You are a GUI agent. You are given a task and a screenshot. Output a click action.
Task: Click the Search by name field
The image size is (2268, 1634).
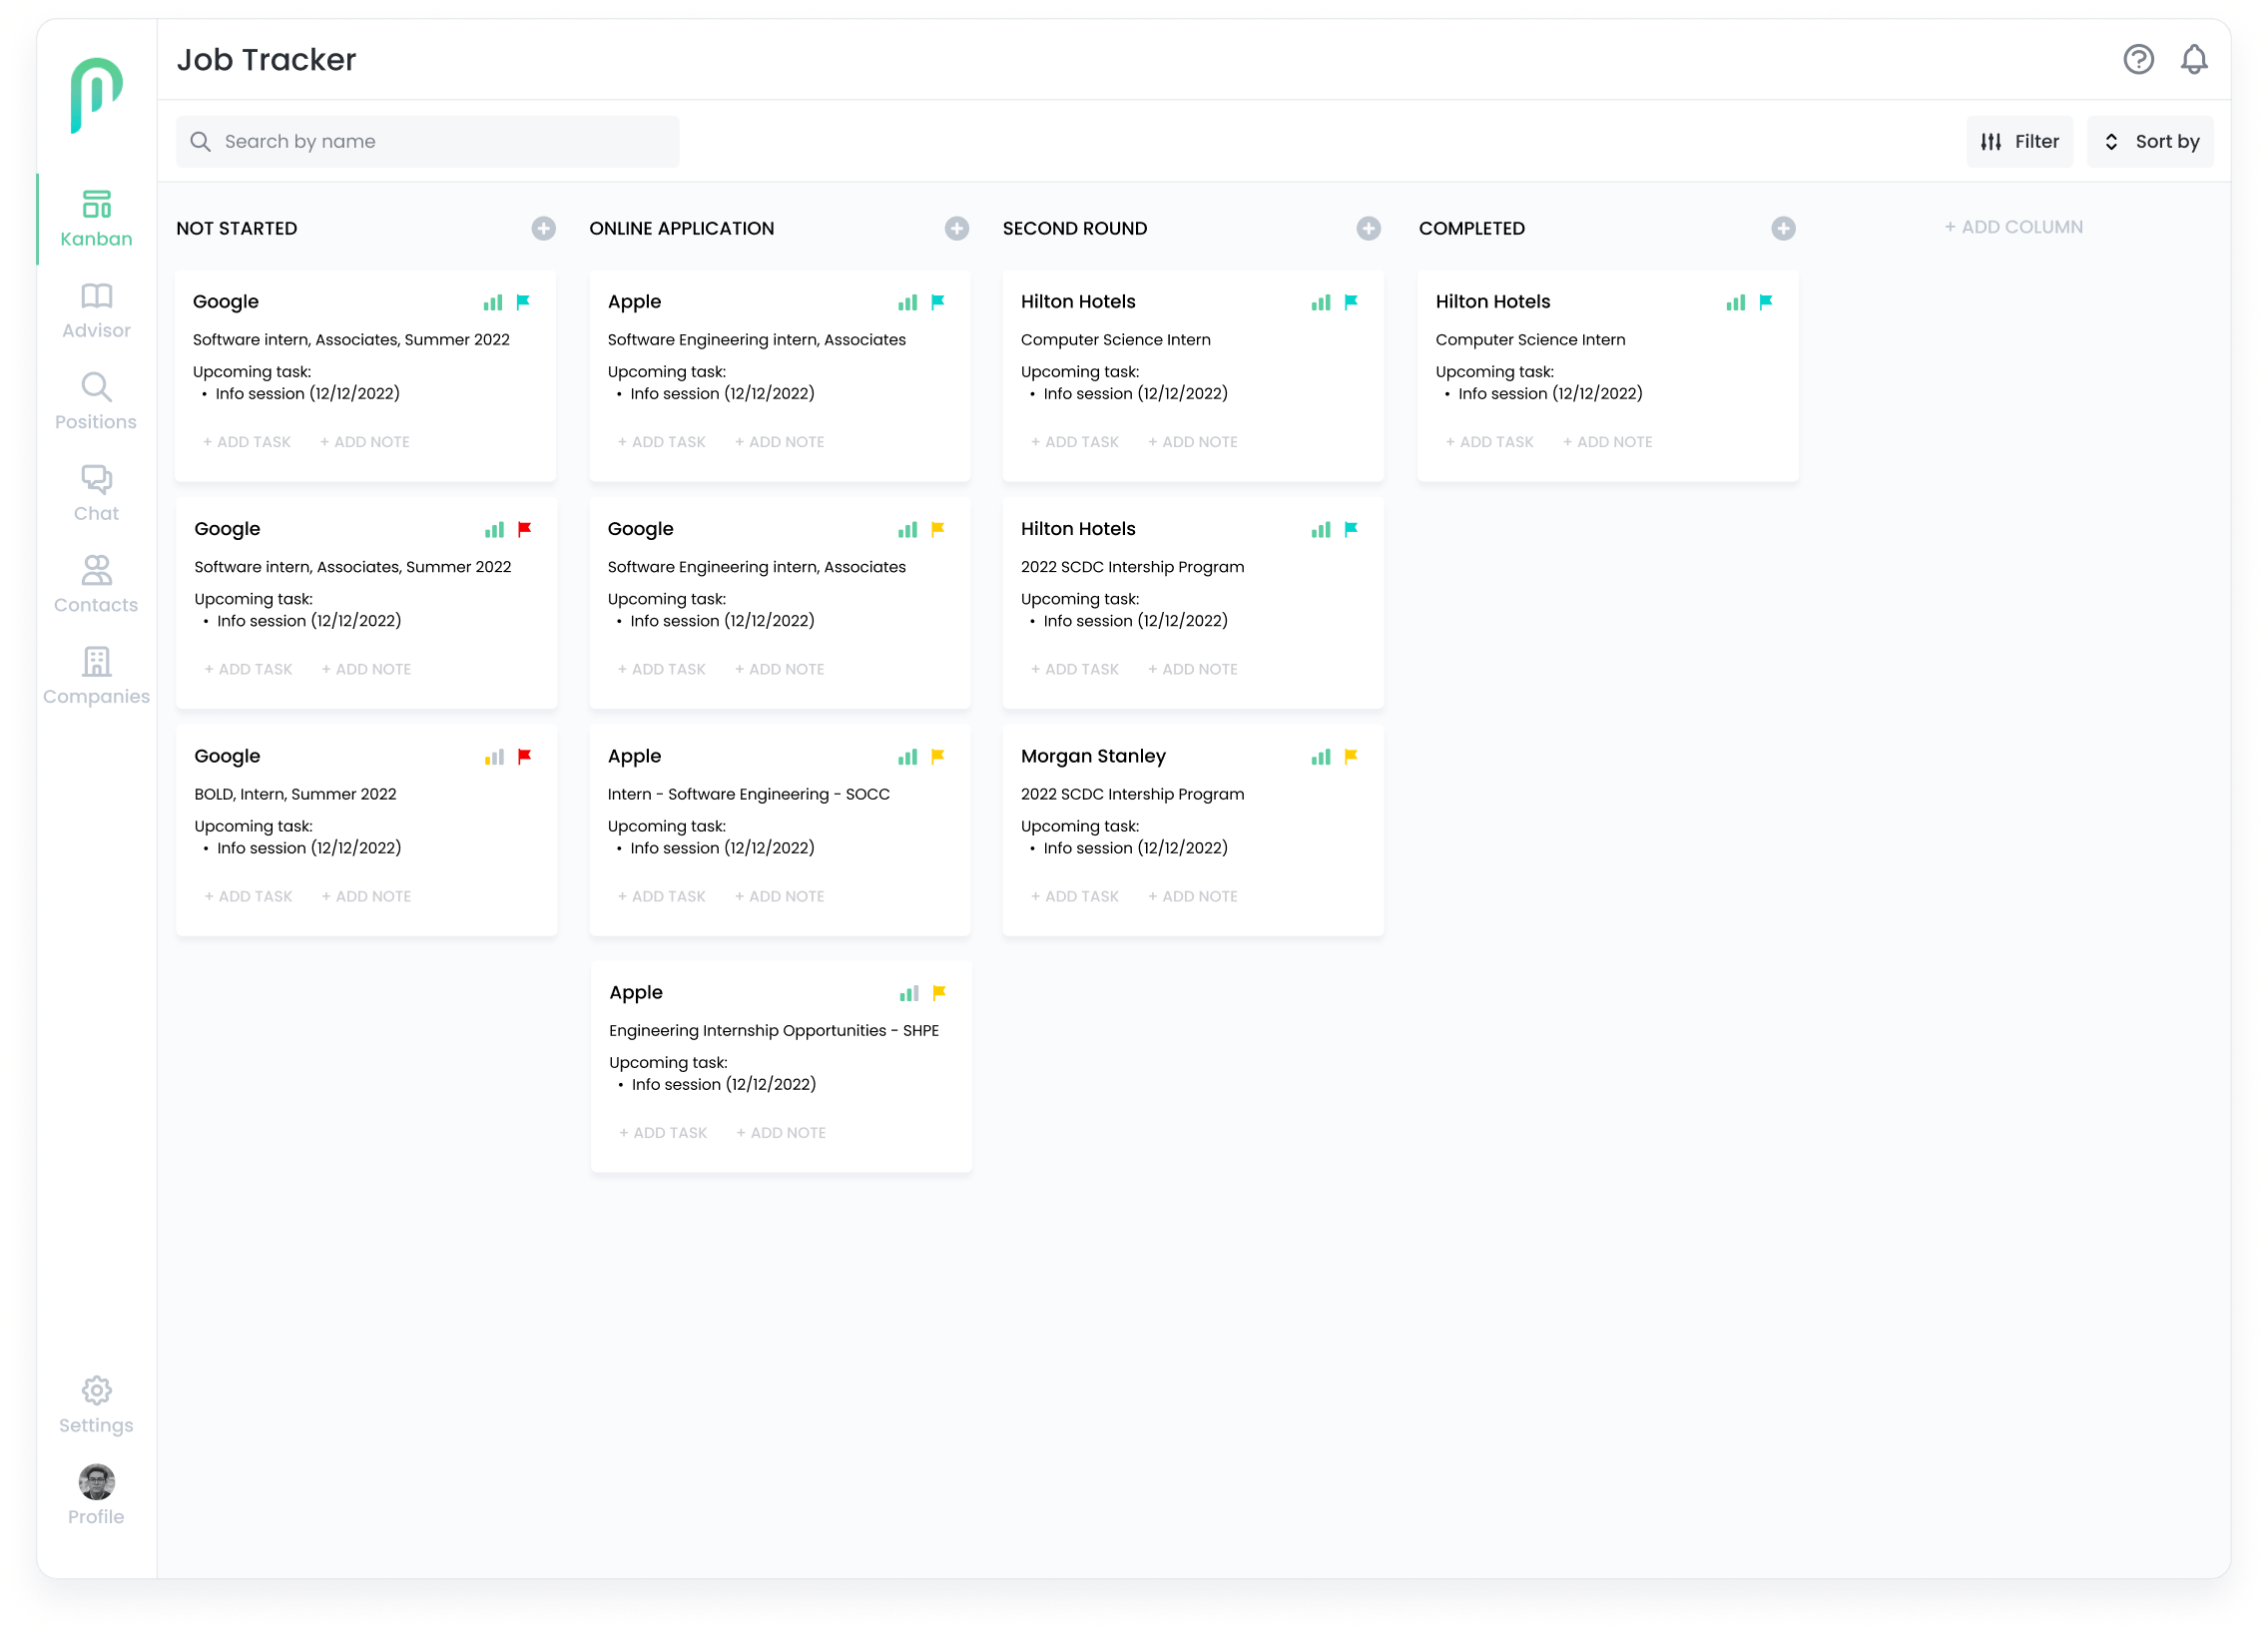click(x=427, y=141)
